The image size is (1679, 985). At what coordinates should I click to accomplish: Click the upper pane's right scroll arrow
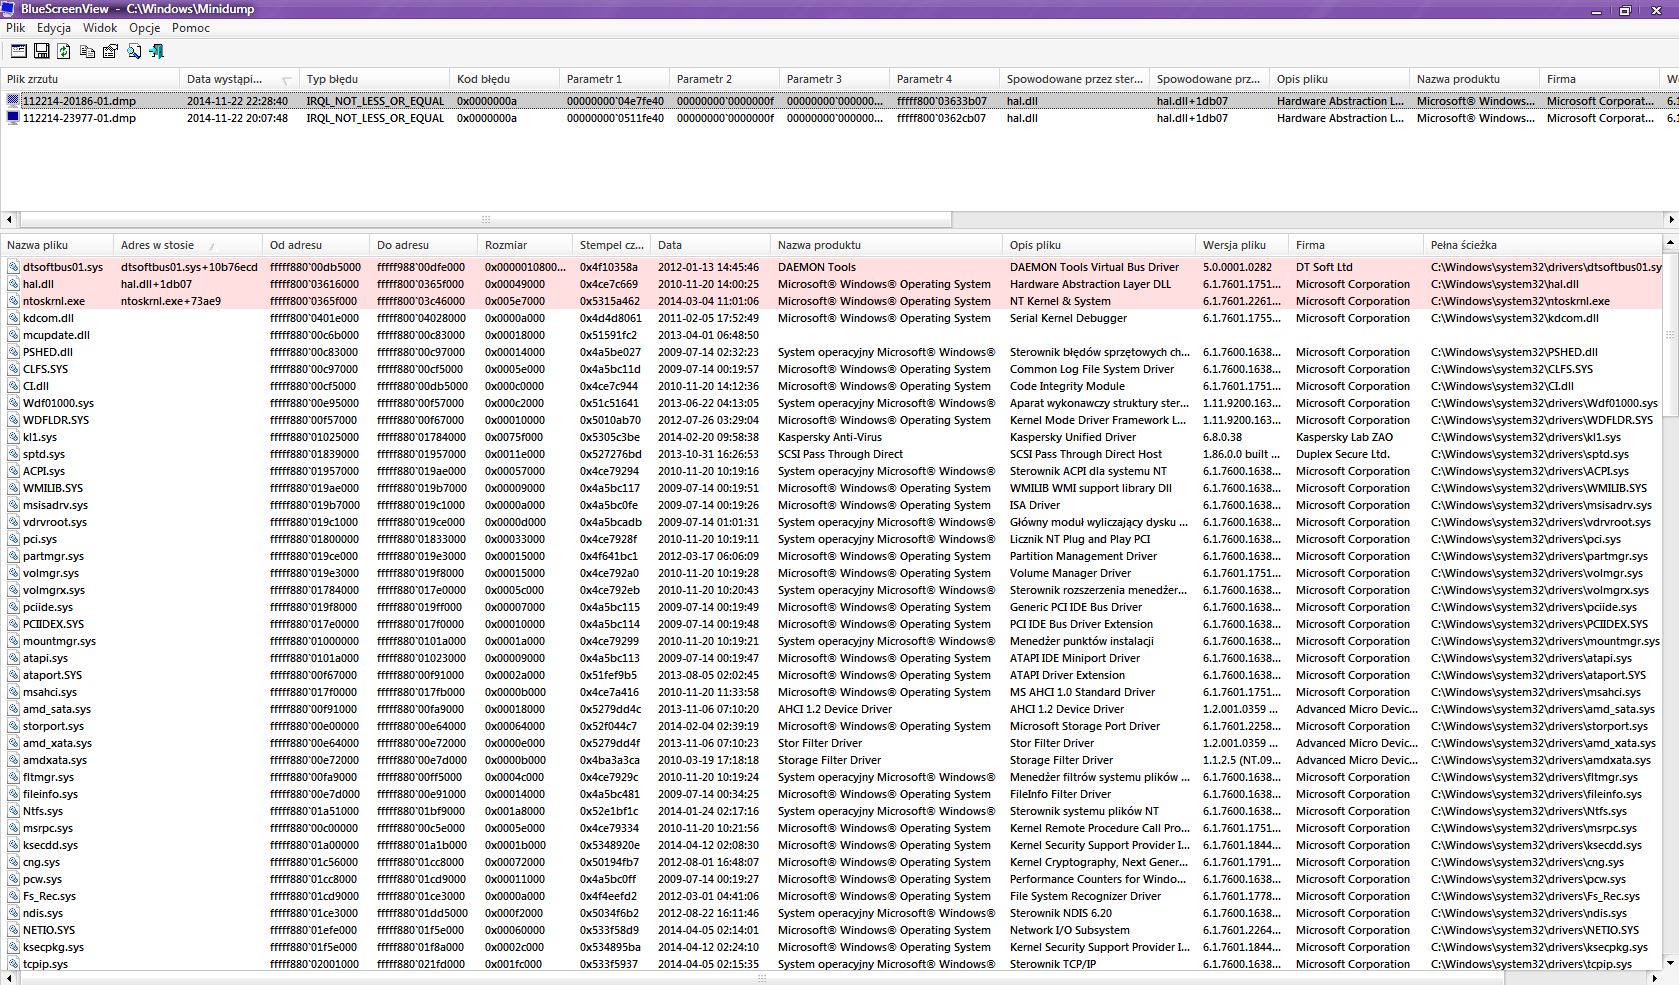point(1671,219)
